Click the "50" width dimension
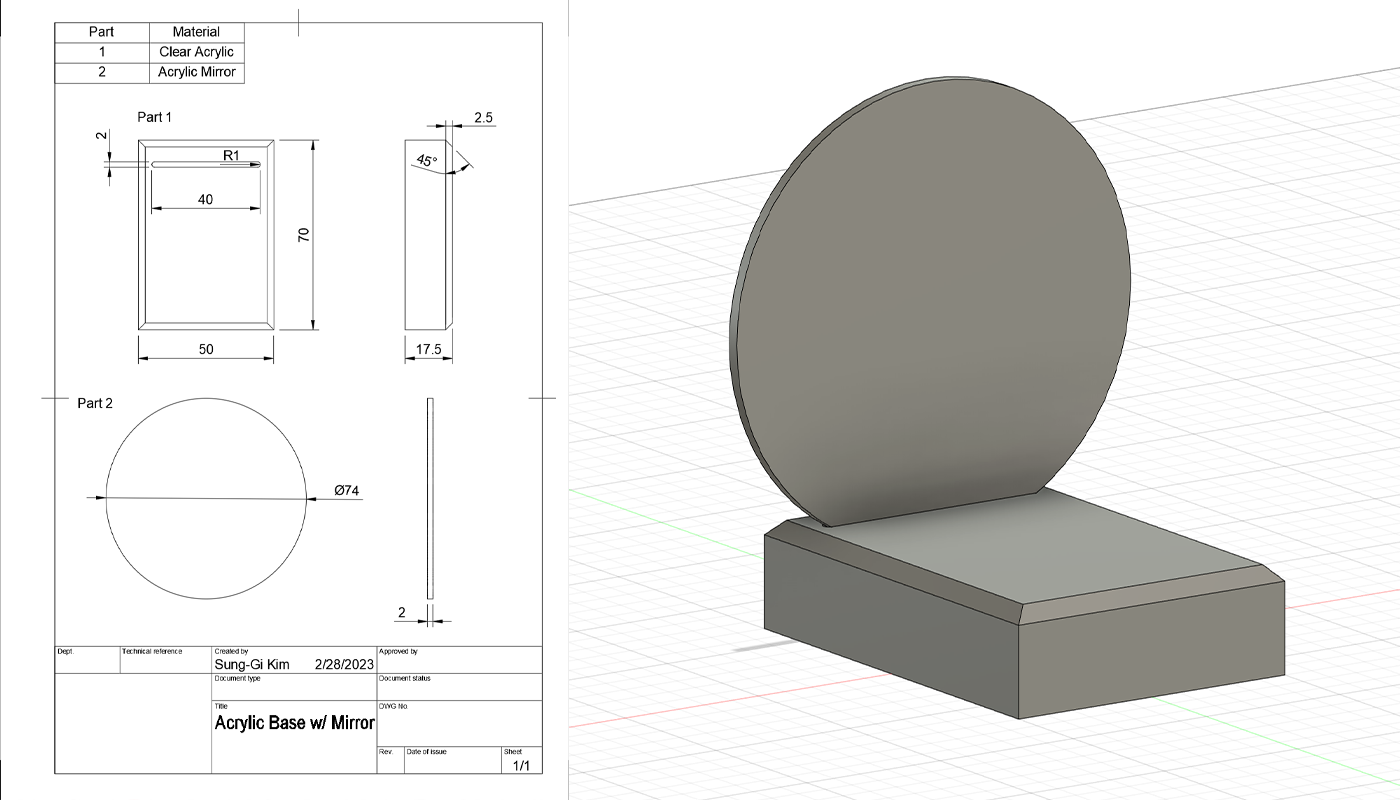 205,349
